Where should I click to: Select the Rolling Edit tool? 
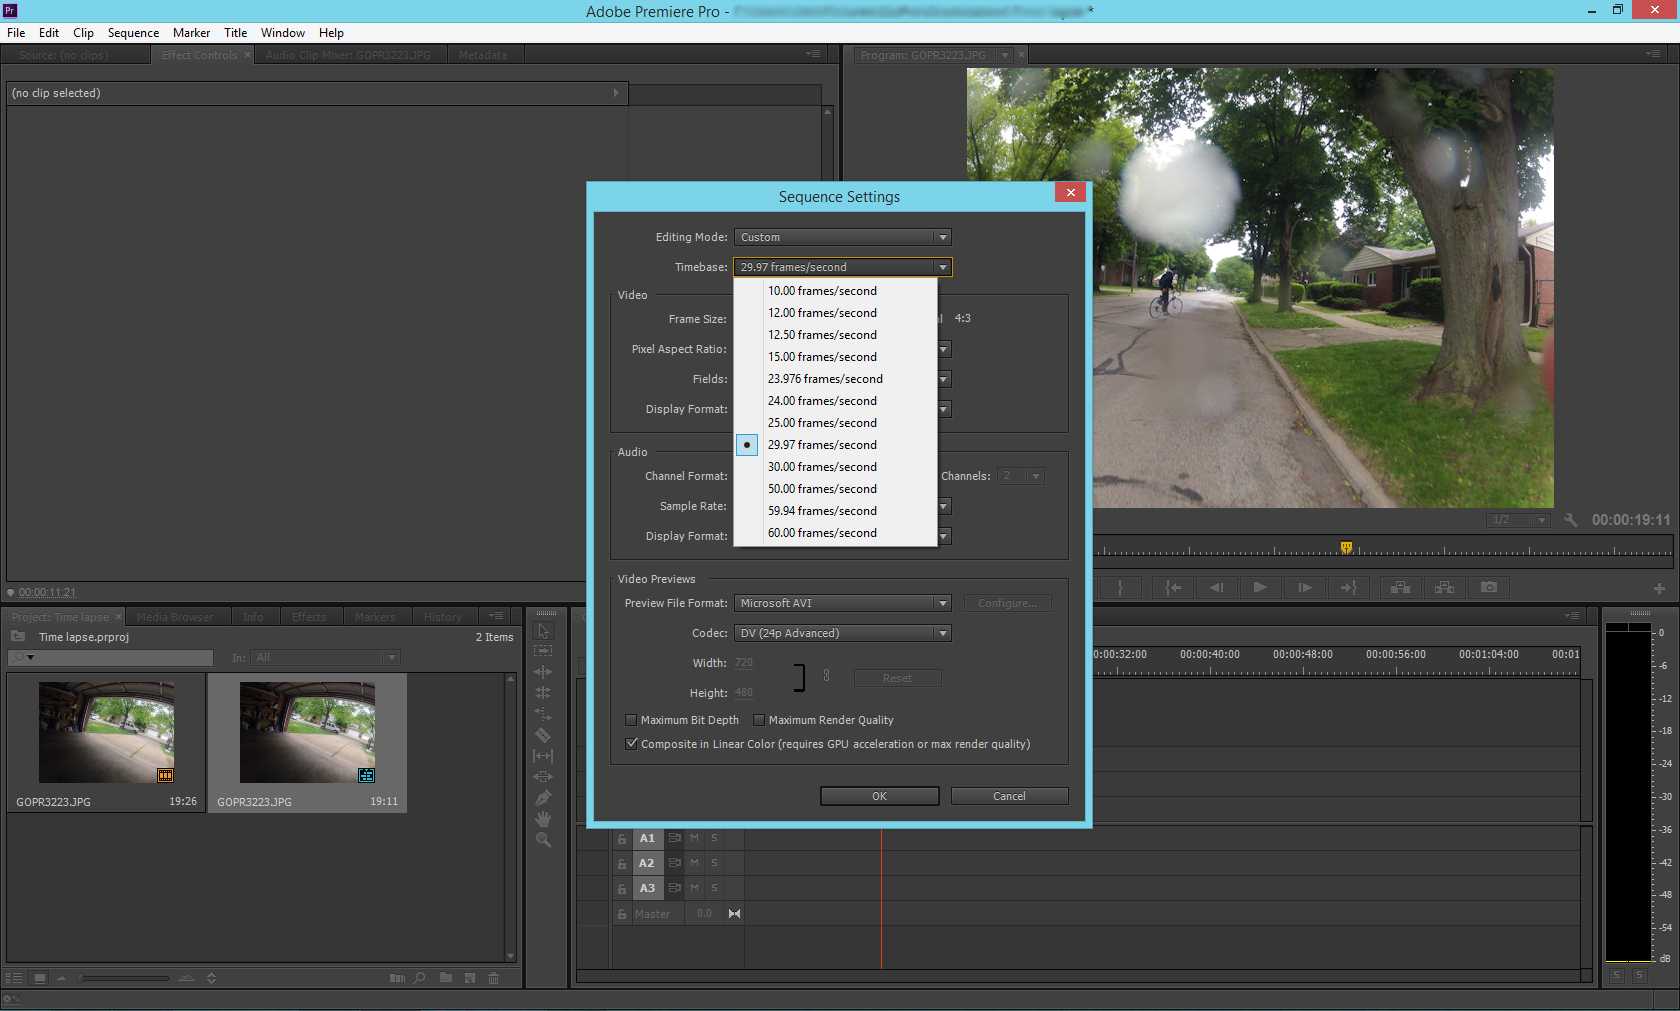tap(543, 693)
